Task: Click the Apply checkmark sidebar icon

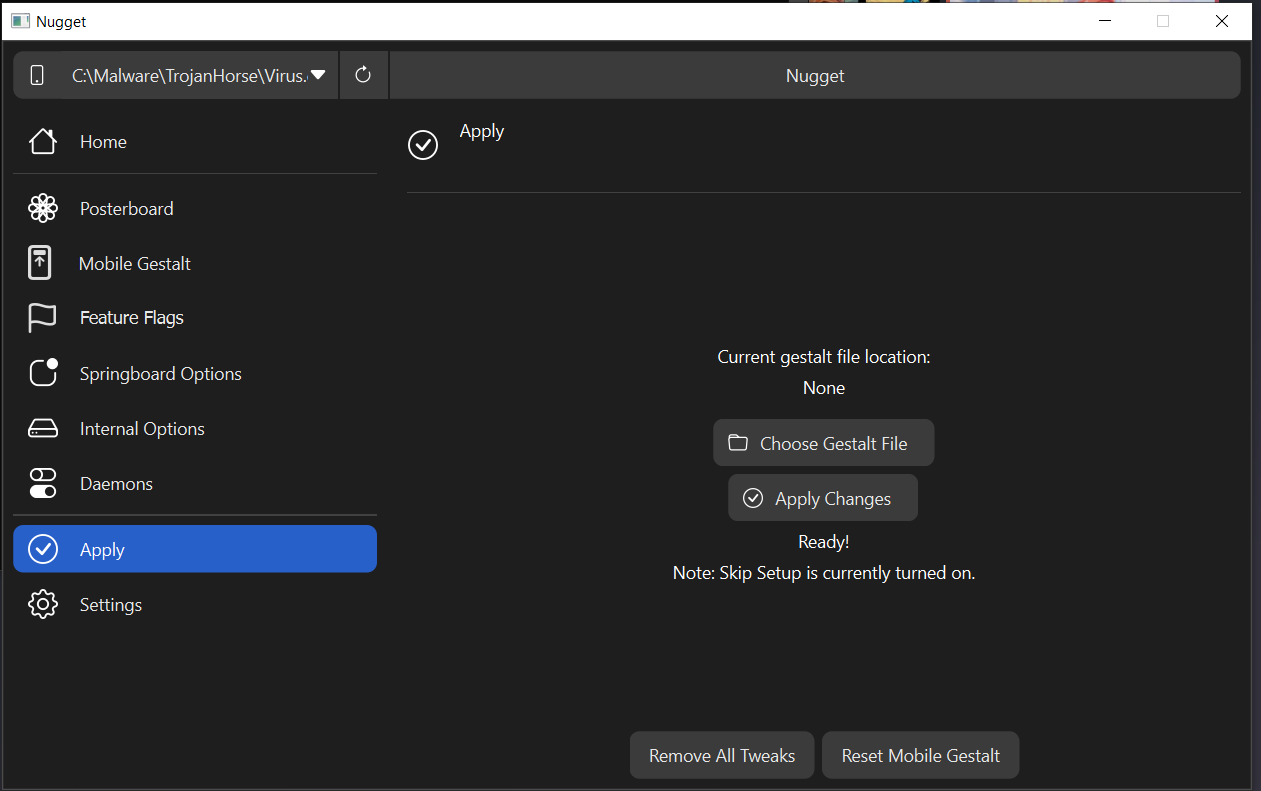Action: [43, 549]
